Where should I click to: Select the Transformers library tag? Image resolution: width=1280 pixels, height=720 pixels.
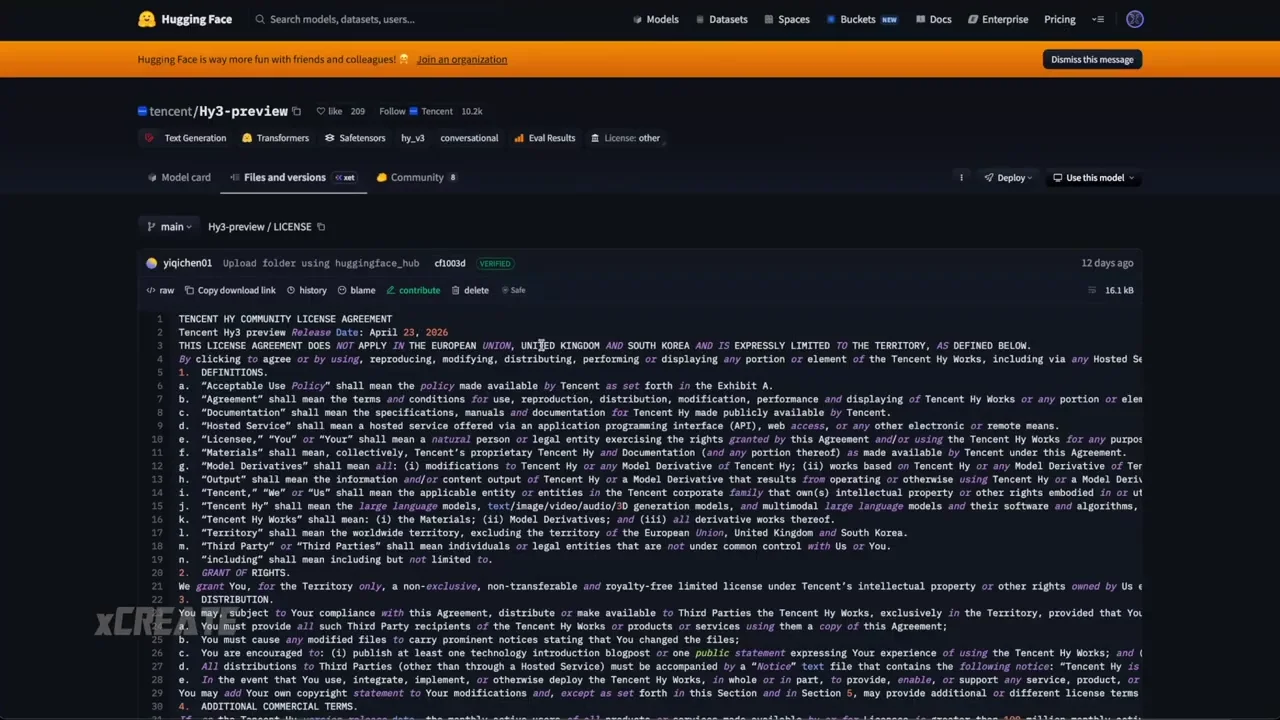tap(275, 138)
